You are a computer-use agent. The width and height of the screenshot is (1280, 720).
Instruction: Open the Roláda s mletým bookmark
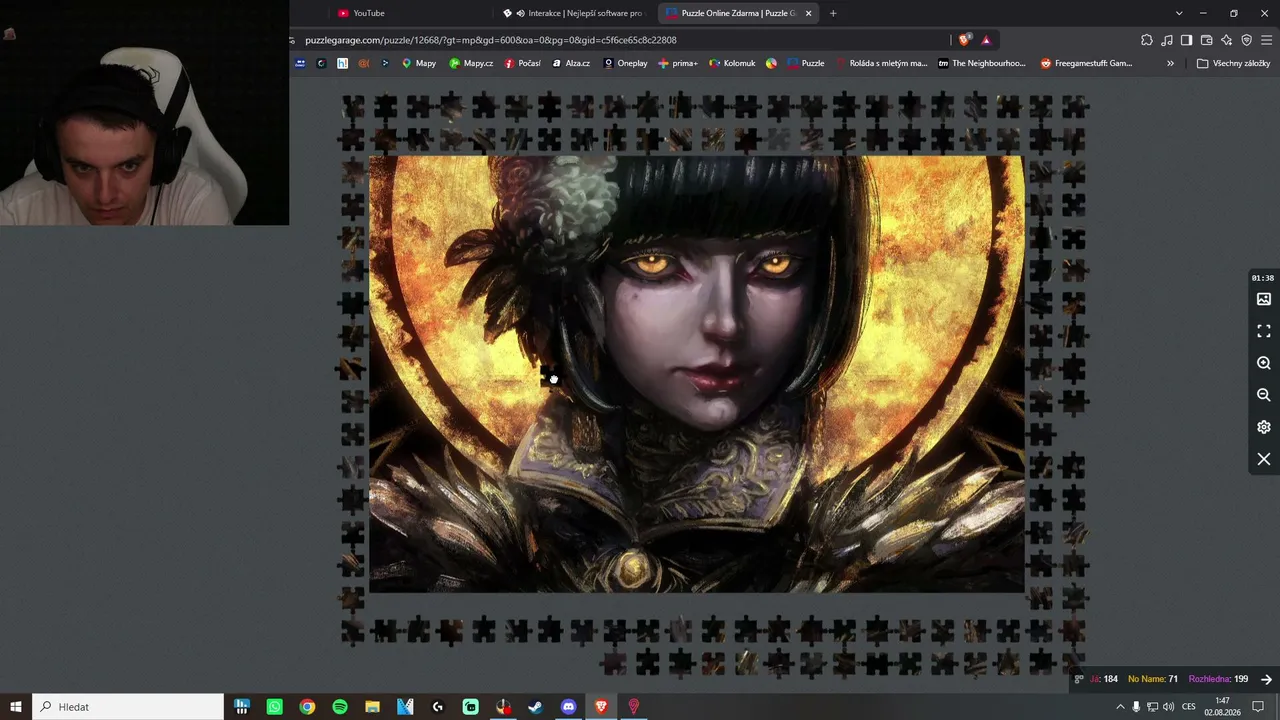[x=881, y=63]
